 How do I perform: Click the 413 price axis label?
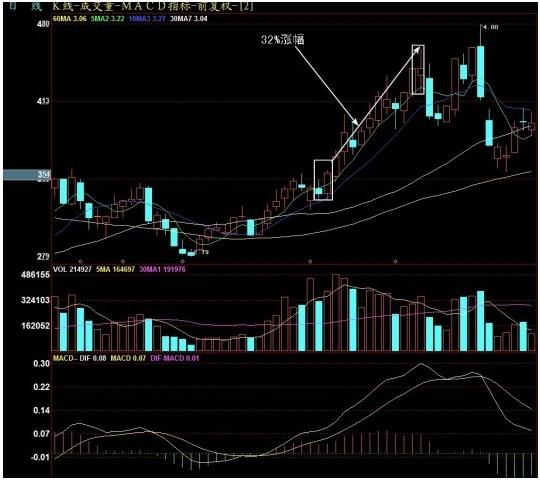click(43, 101)
